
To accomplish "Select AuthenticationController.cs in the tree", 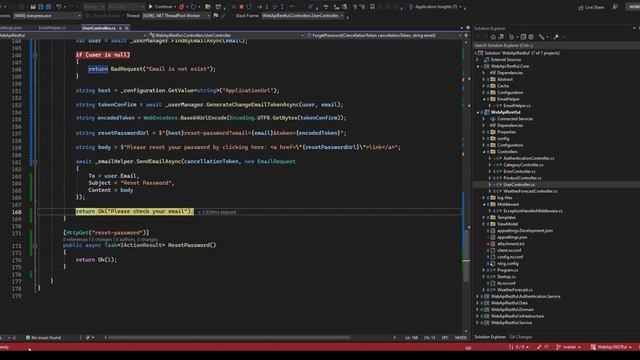I will (529, 158).
